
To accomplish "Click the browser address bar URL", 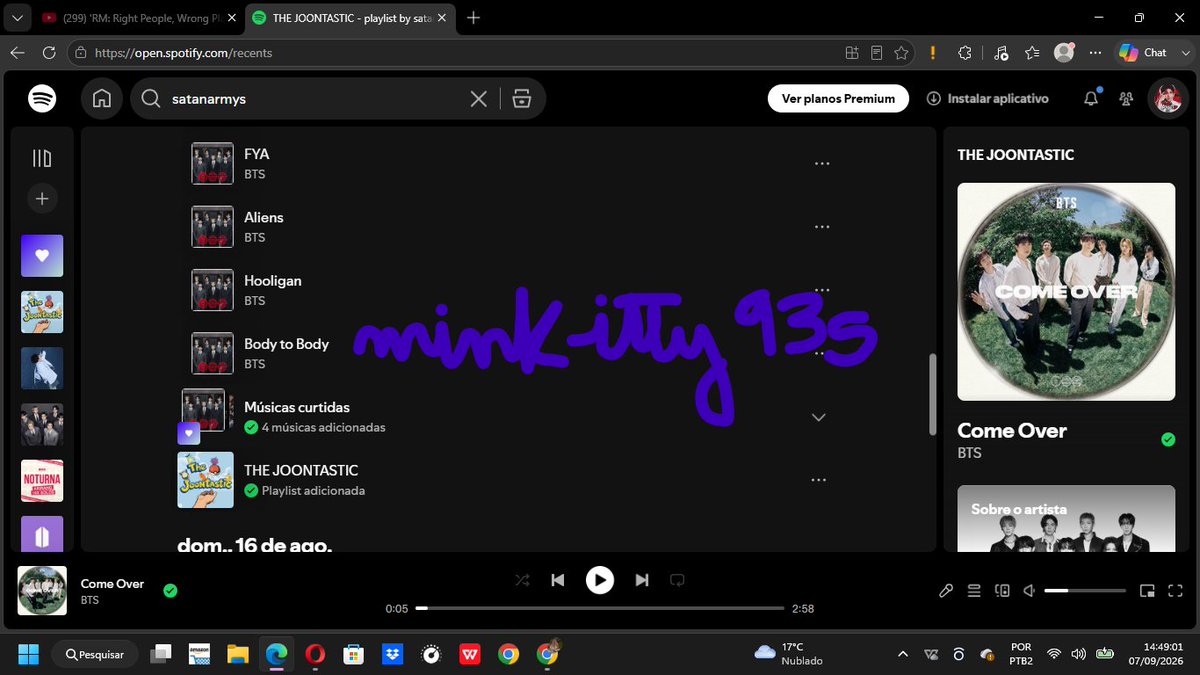I will pos(183,53).
